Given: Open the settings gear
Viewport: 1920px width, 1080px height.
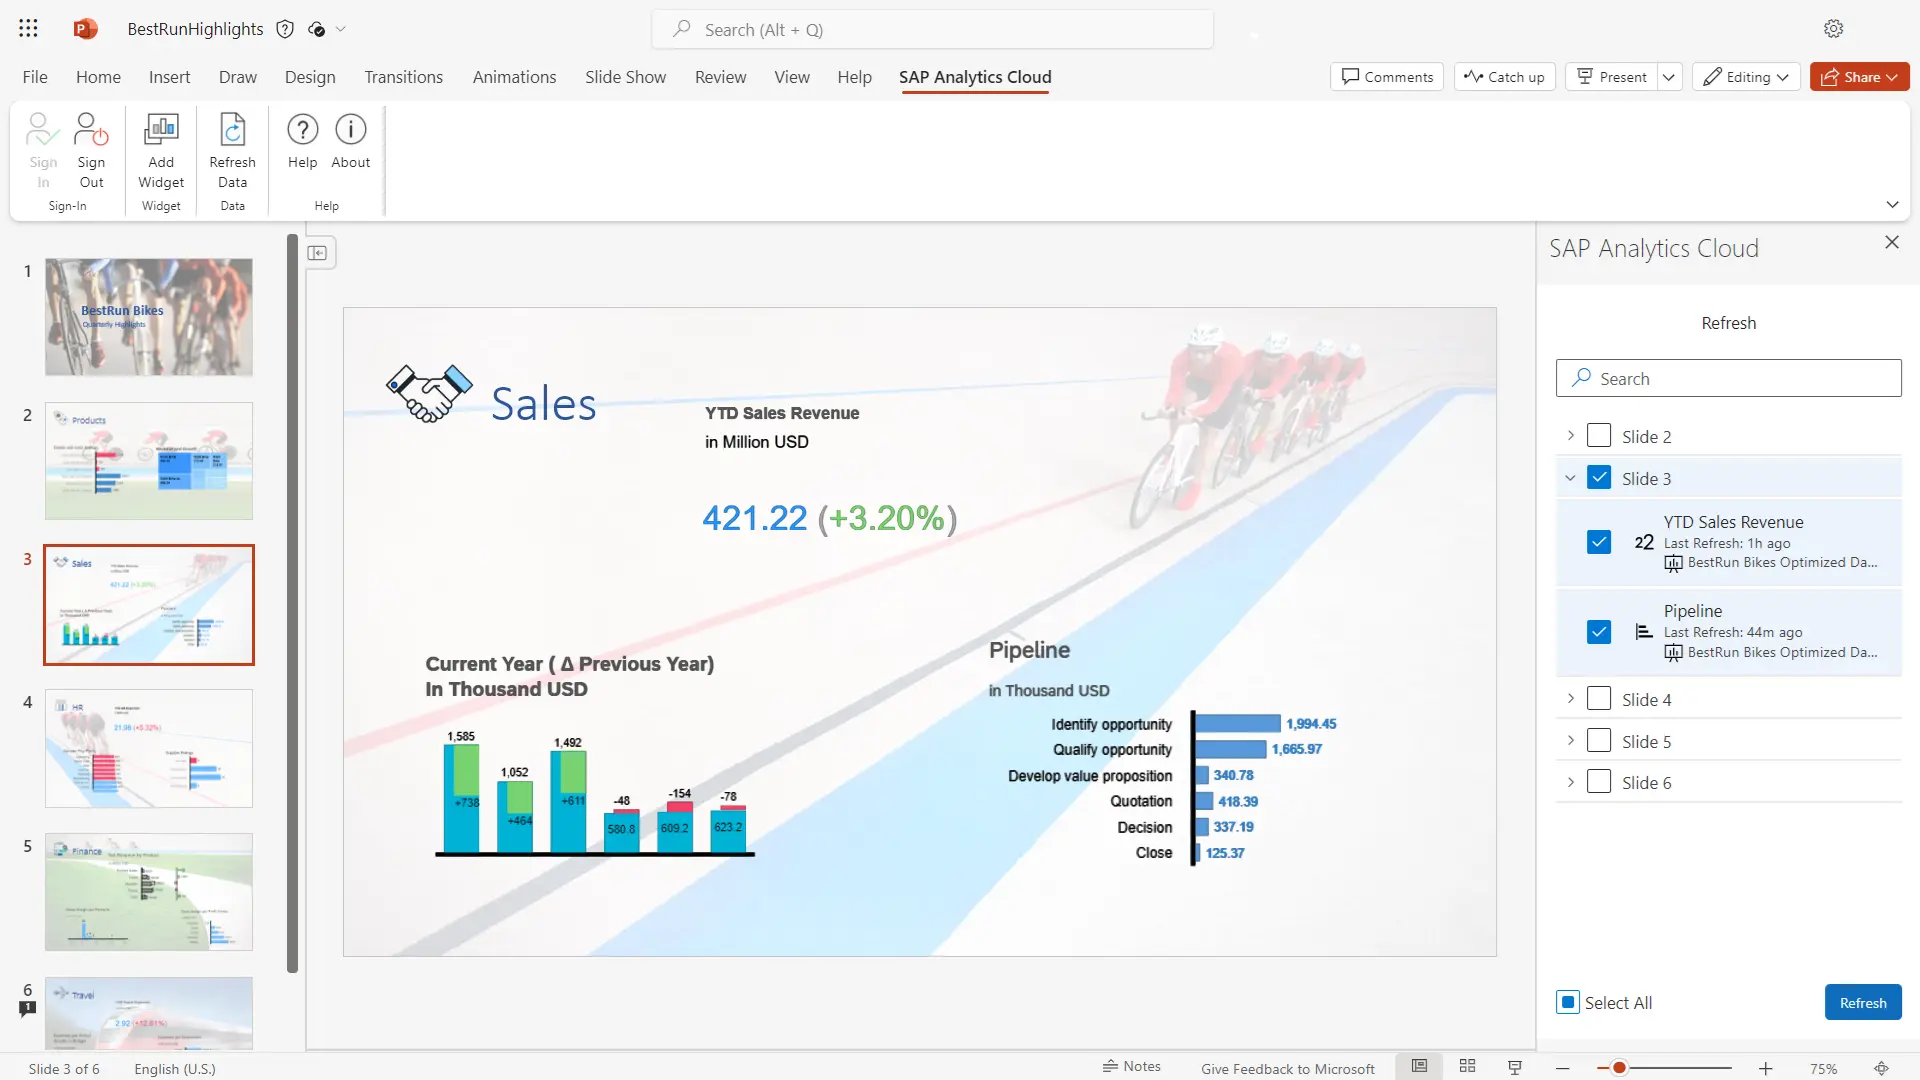Looking at the screenshot, I should (x=1833, y=29).
